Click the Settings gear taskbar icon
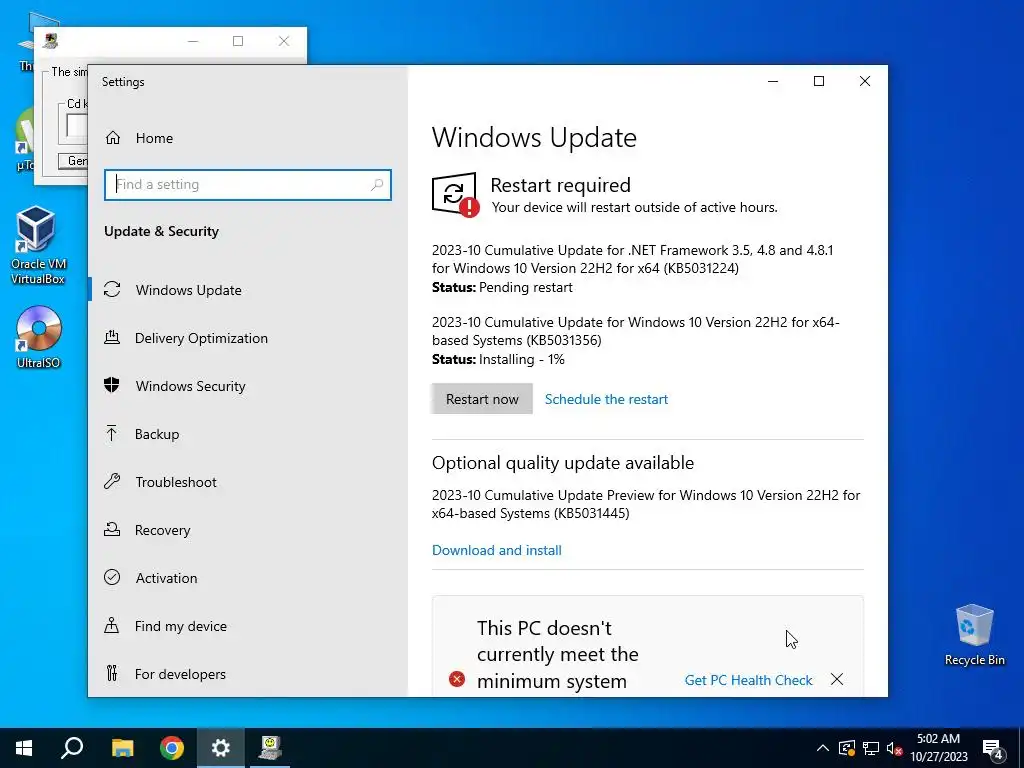The height and width of the screenshot is (768, 1024). (221, 748)
